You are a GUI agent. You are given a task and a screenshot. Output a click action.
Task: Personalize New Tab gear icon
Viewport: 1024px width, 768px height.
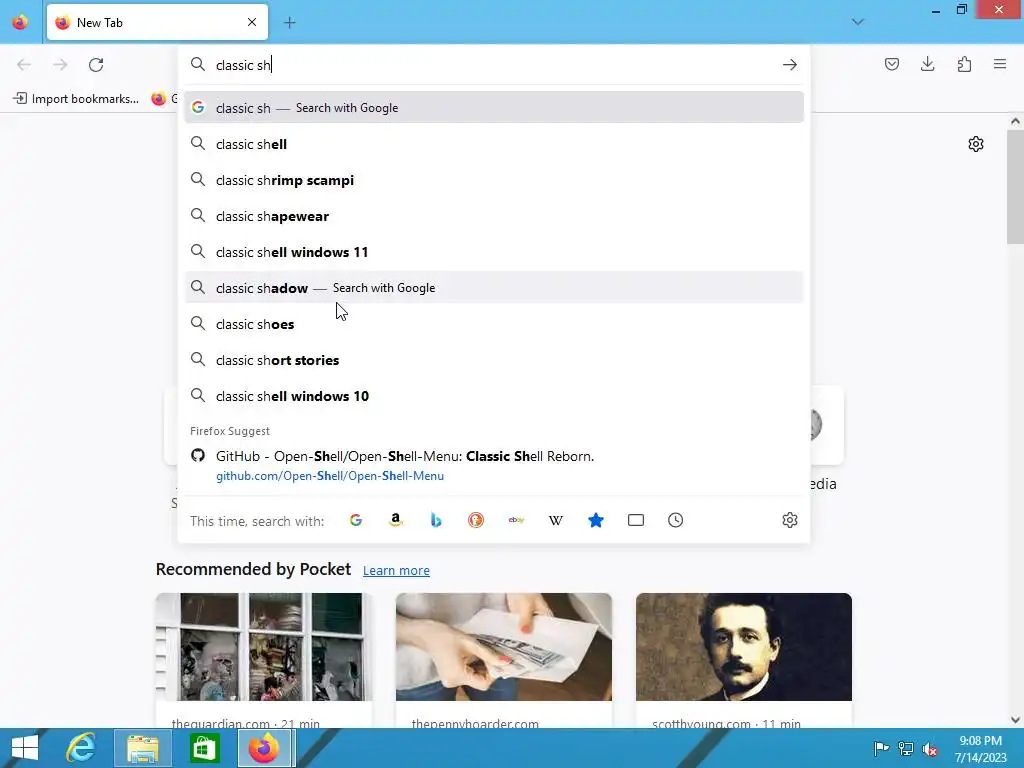(976, 144)
